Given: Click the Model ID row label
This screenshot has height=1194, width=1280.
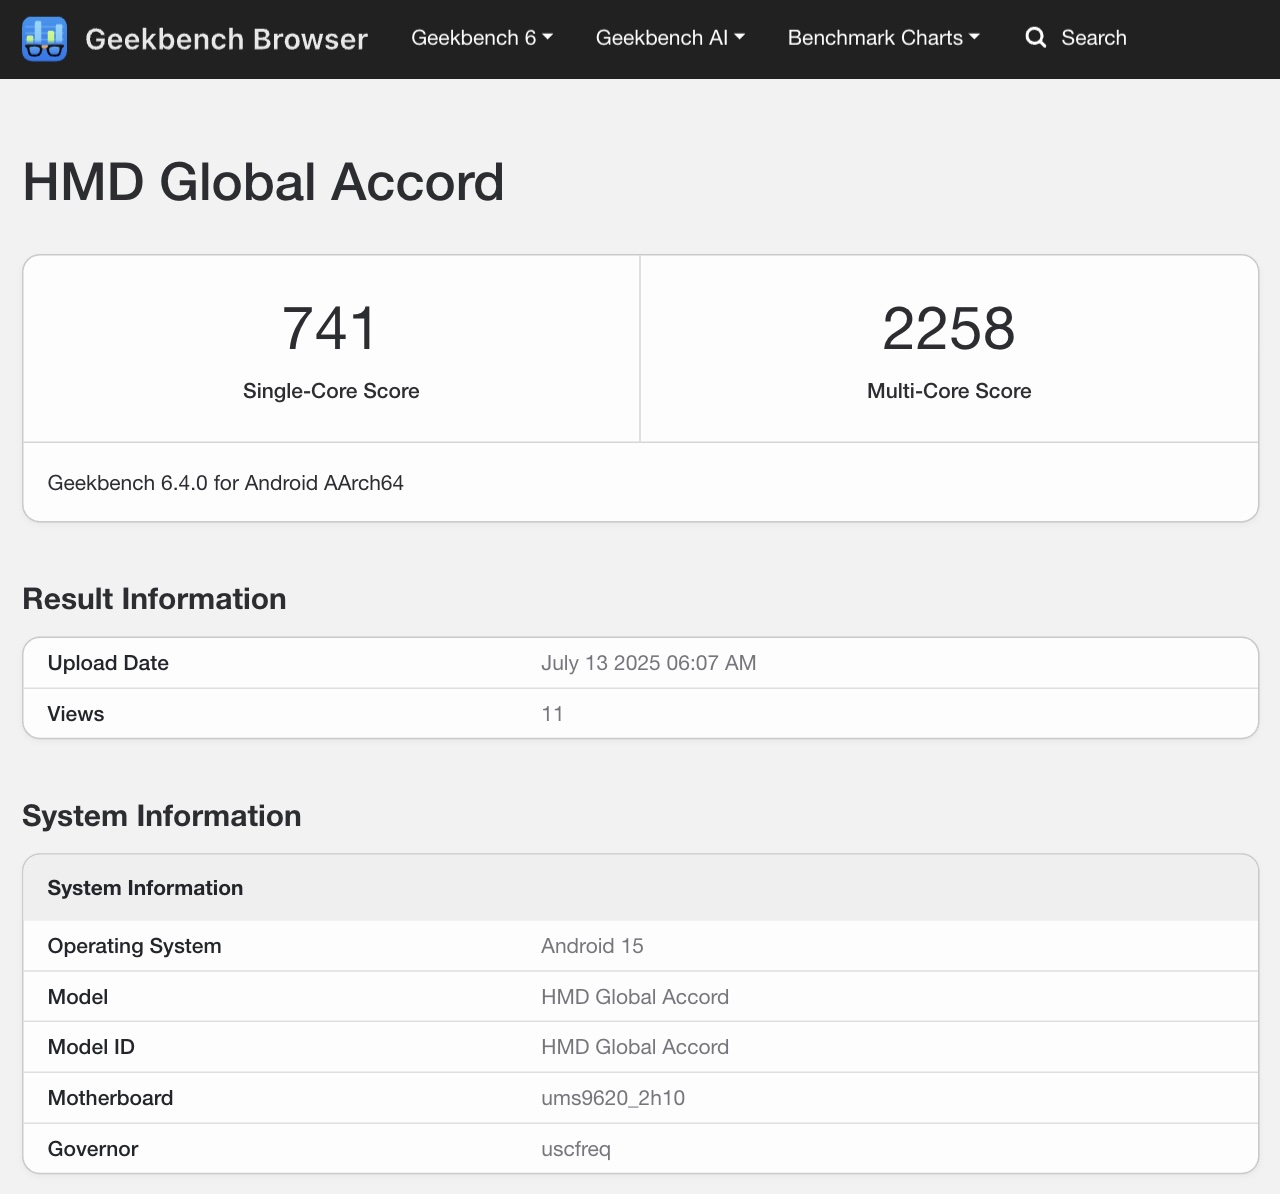Looking at the screenshot, I should tap(91, 1047).
